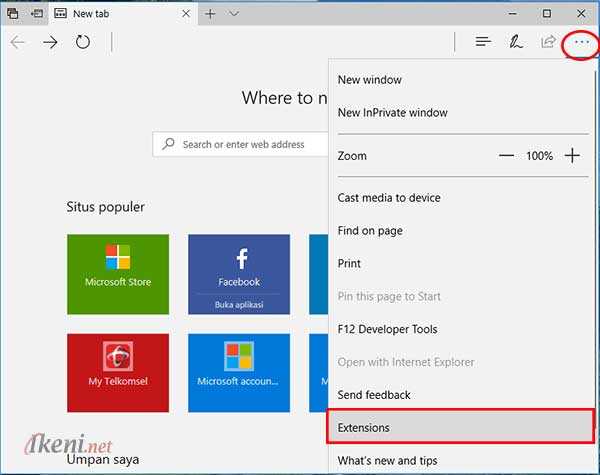Go forward with the arrow button
600x475 pixels.
[50, 42]
